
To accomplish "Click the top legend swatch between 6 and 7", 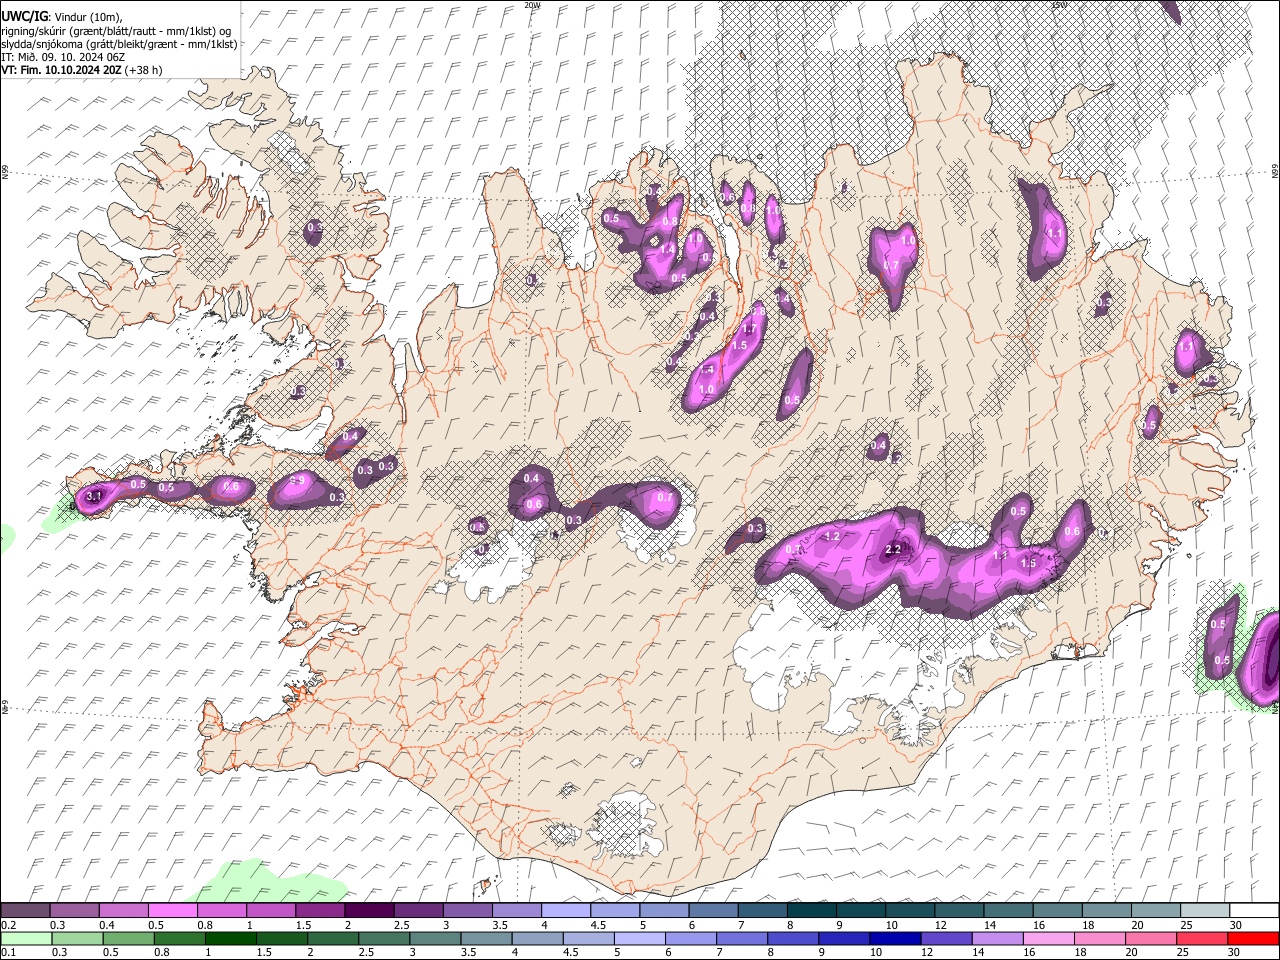I will (713, 911).
